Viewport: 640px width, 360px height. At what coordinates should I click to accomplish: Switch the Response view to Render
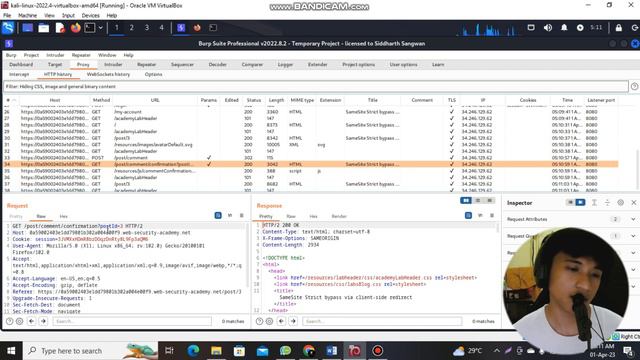point(339,216)
